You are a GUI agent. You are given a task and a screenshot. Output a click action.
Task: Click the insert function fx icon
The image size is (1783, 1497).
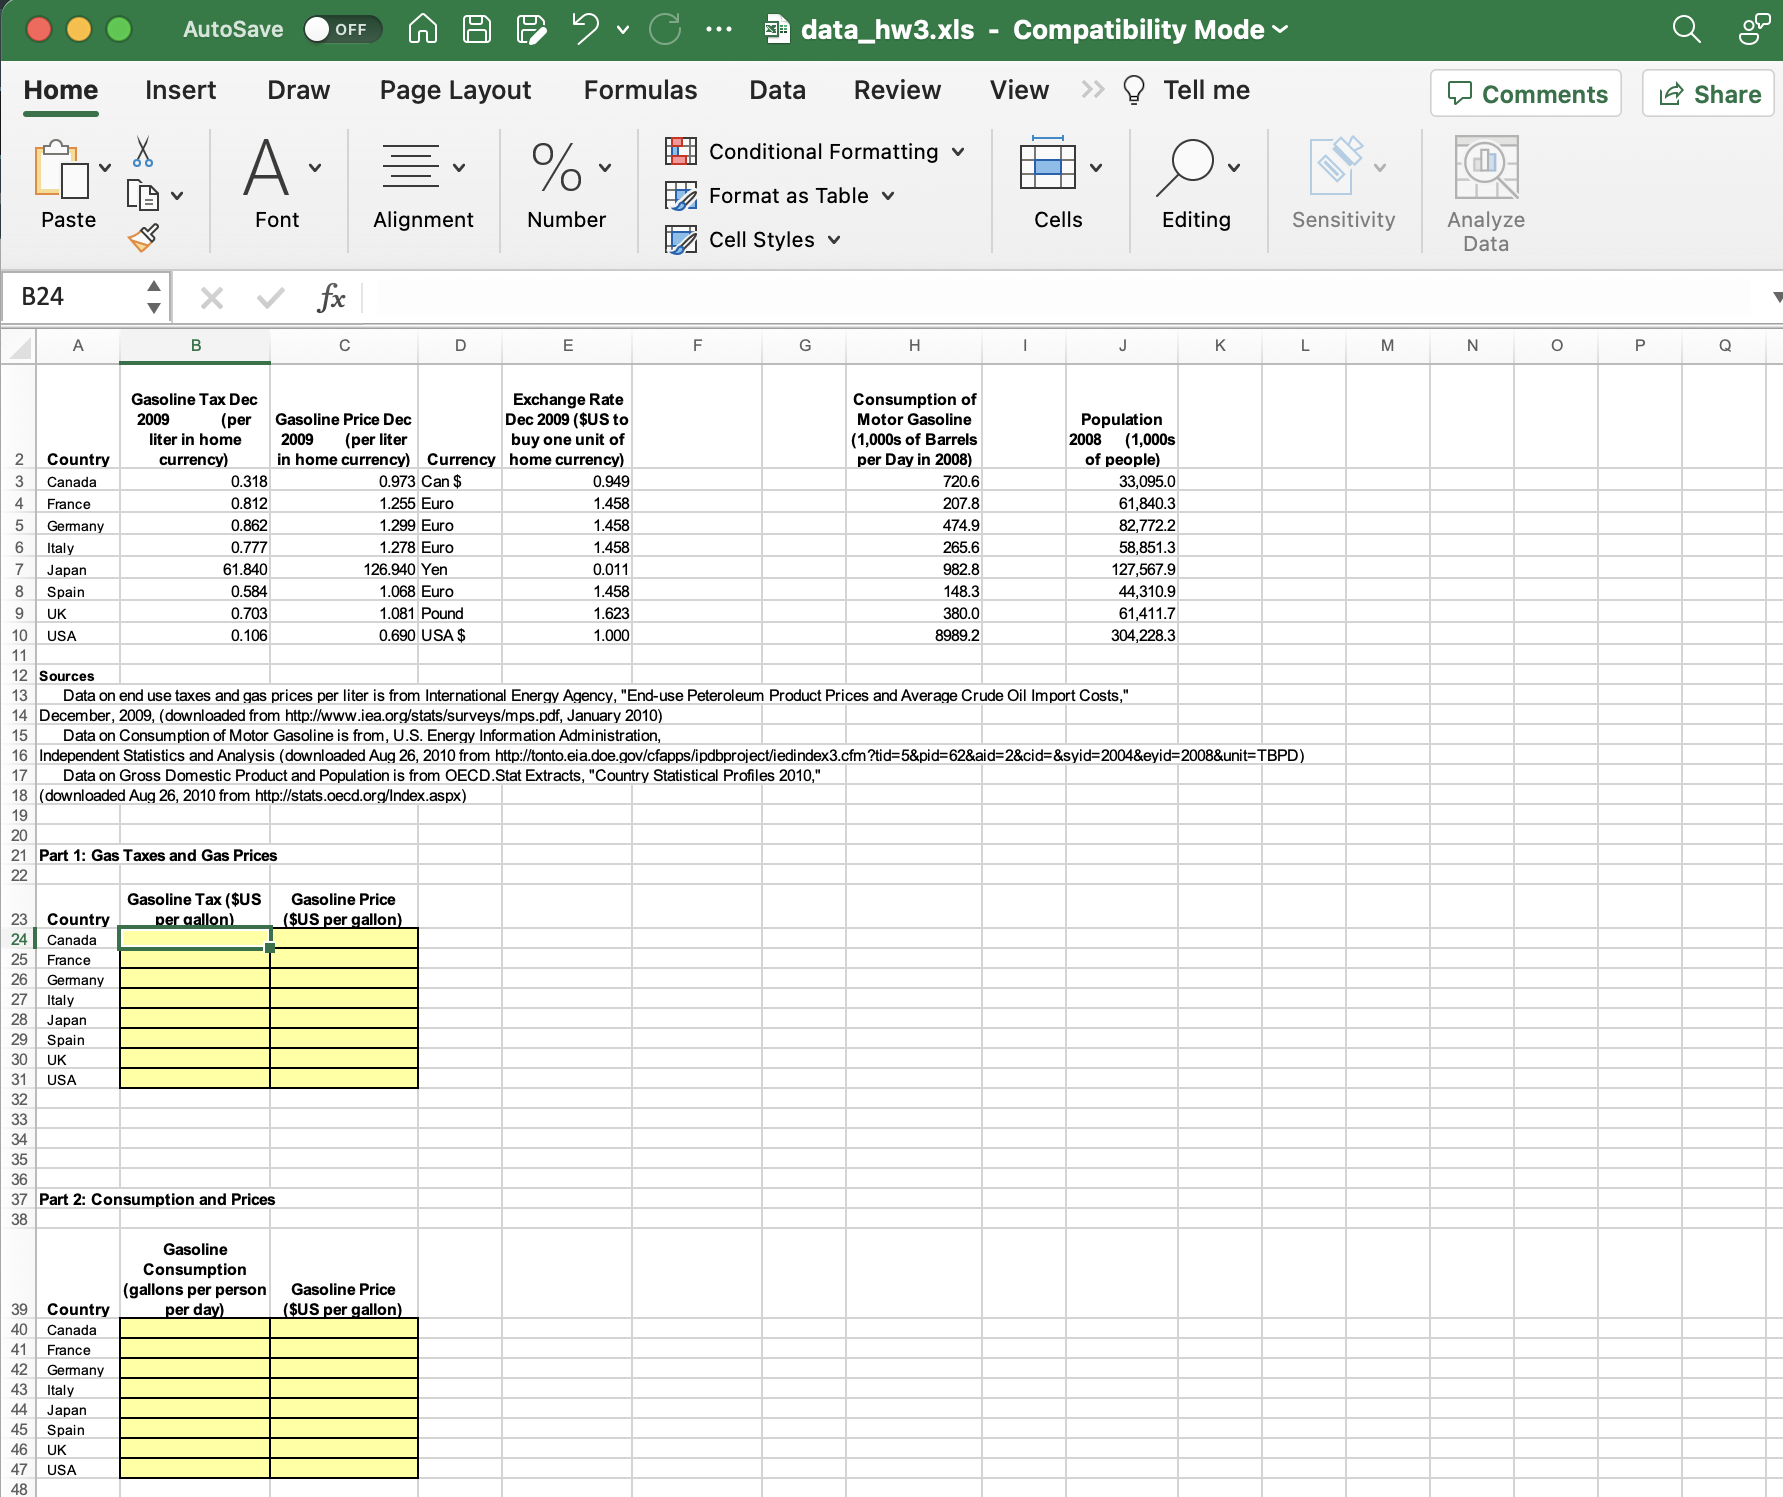click(x=330, y=297)
